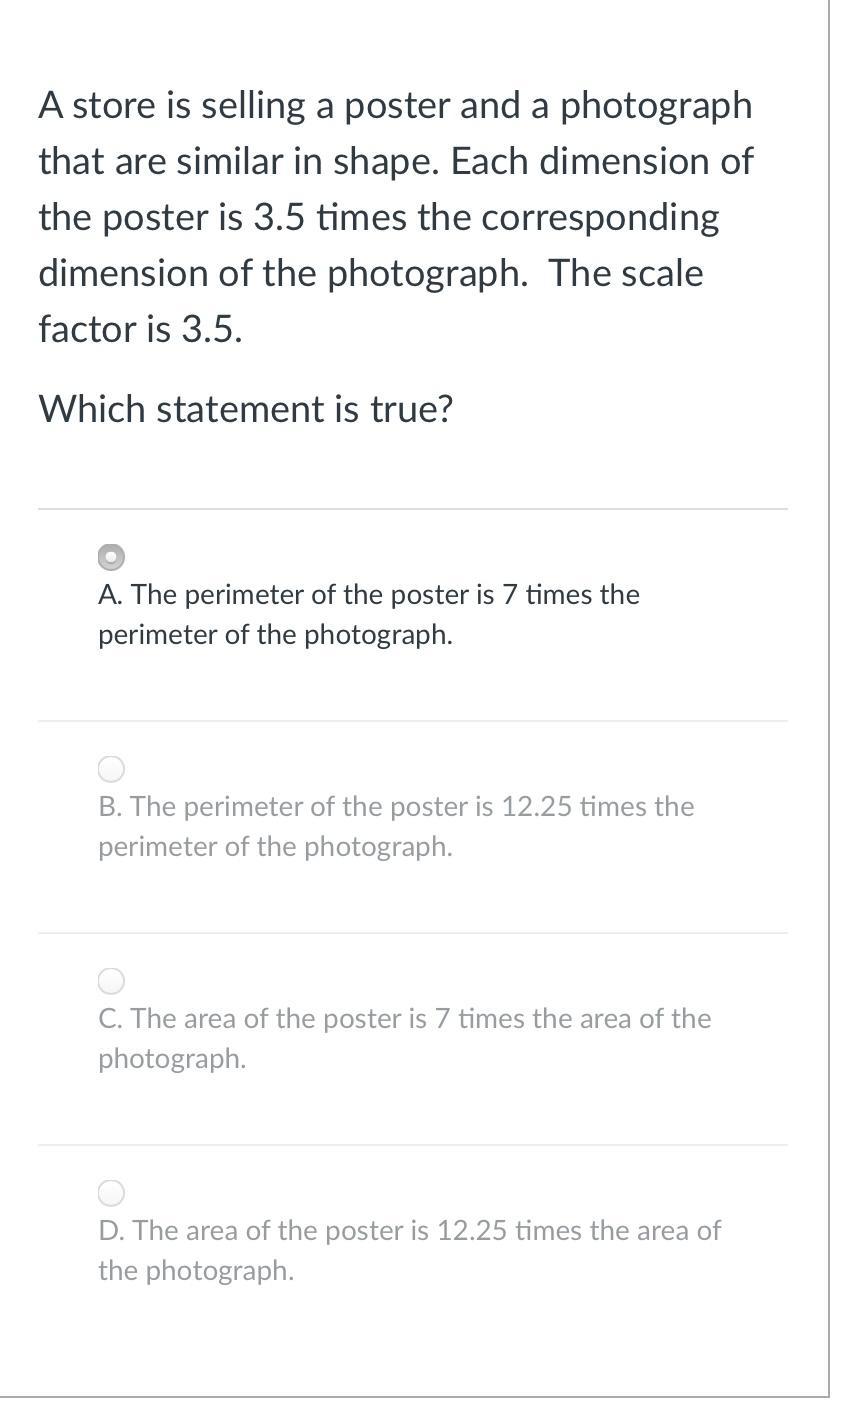Click the 'D. The area of the poster' label
The image size is (854, 1417).
tap(409, 1250)
